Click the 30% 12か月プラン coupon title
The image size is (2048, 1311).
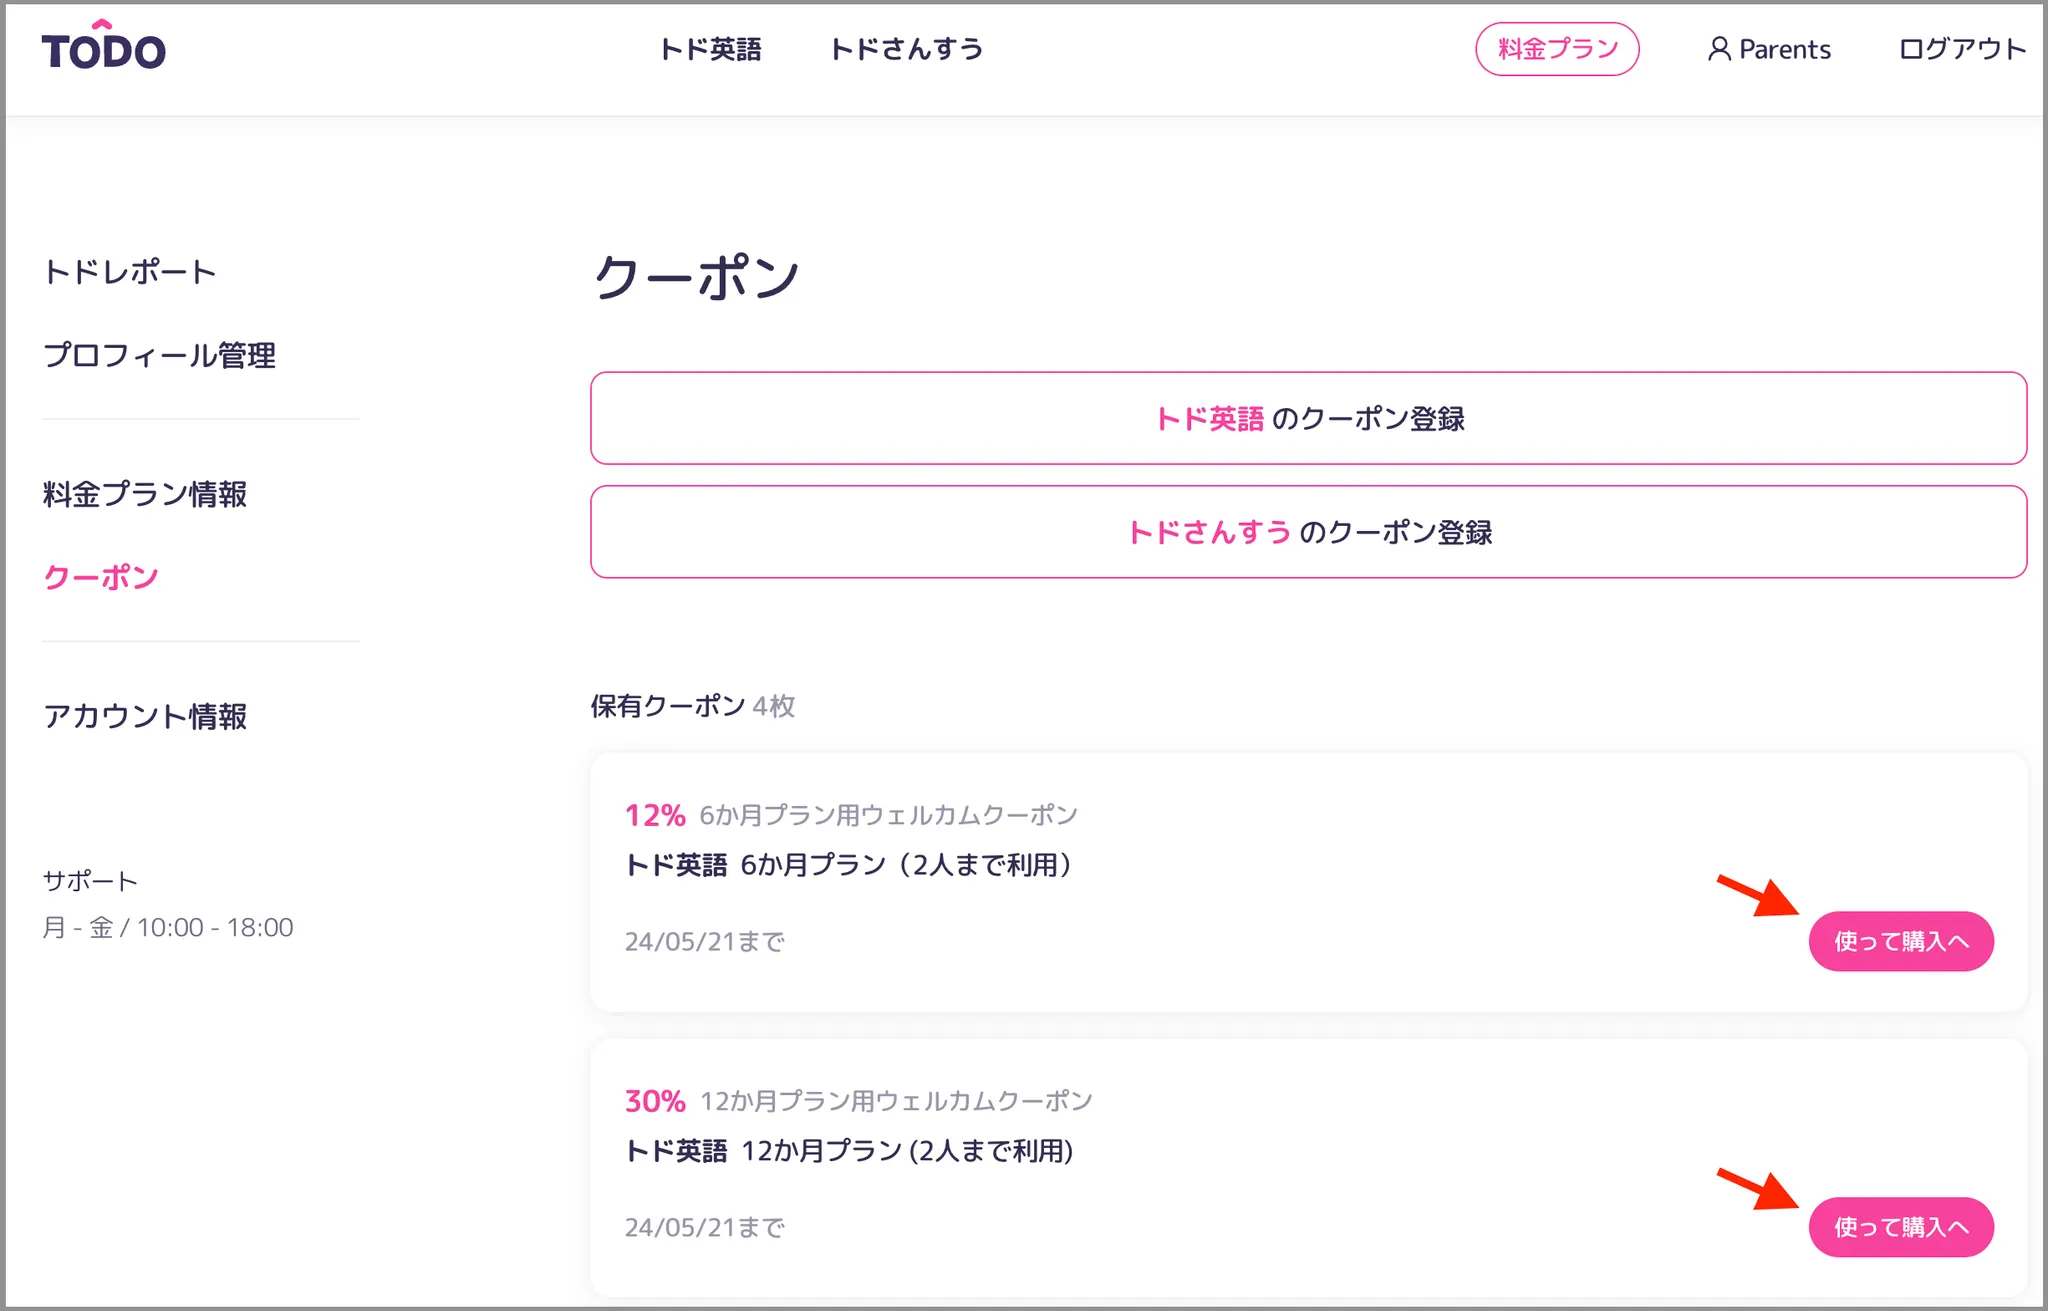pos(858,1101)
